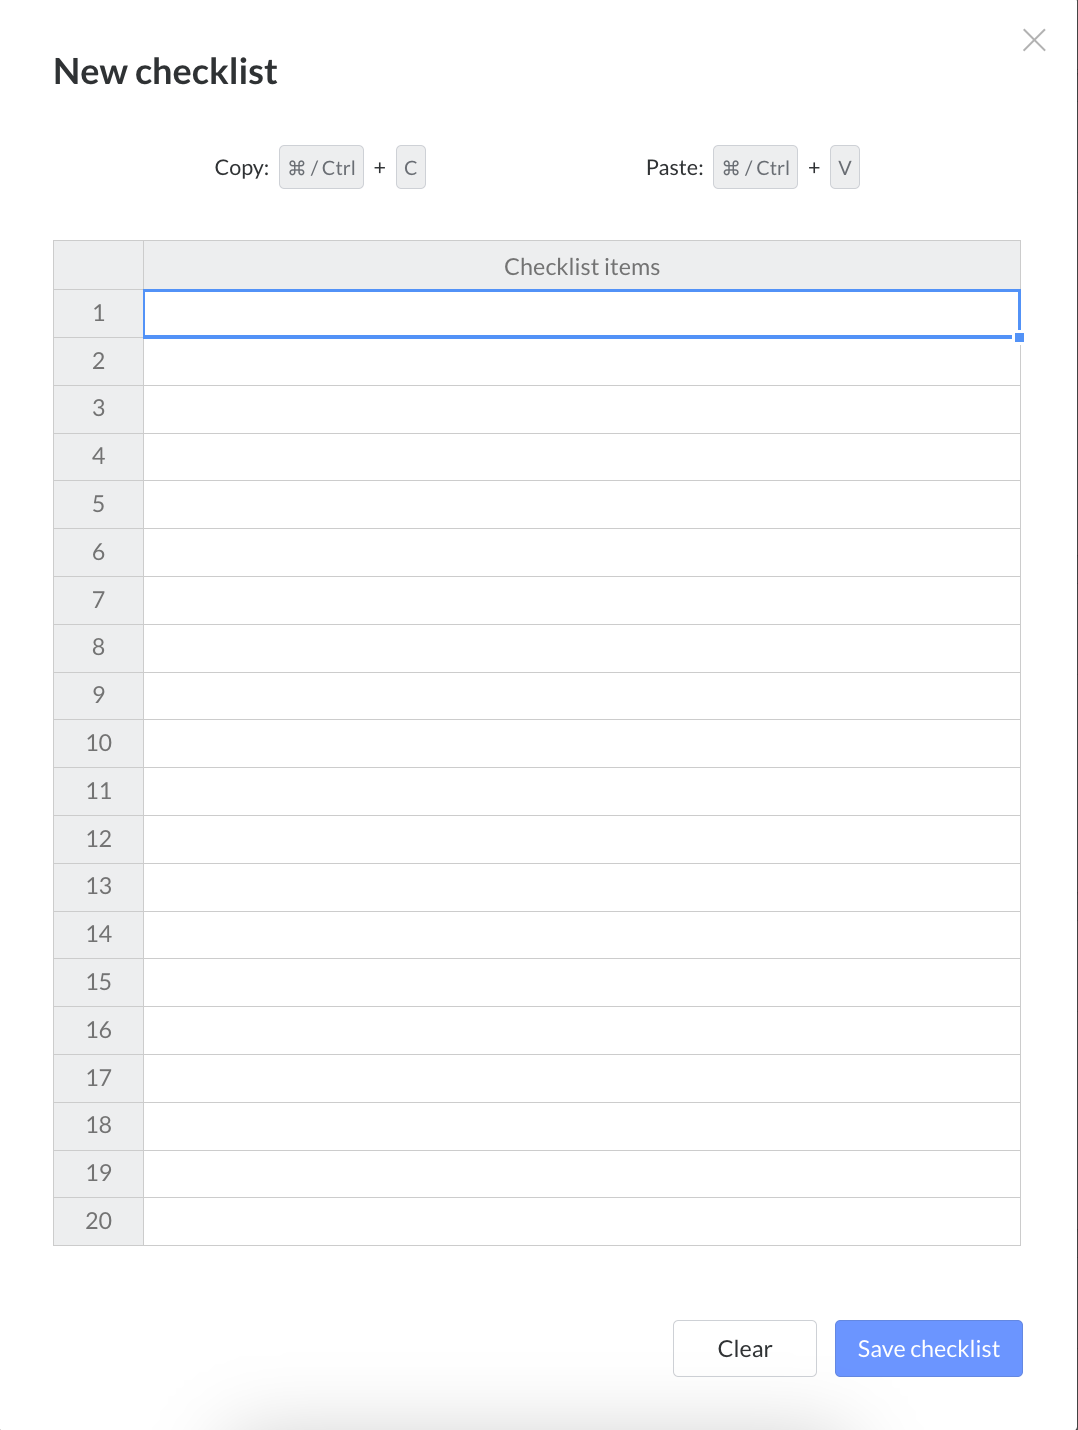This screenshot has height=1430, width=1078.
Task: Select the item 15 cell
Action: coord(580,982)
